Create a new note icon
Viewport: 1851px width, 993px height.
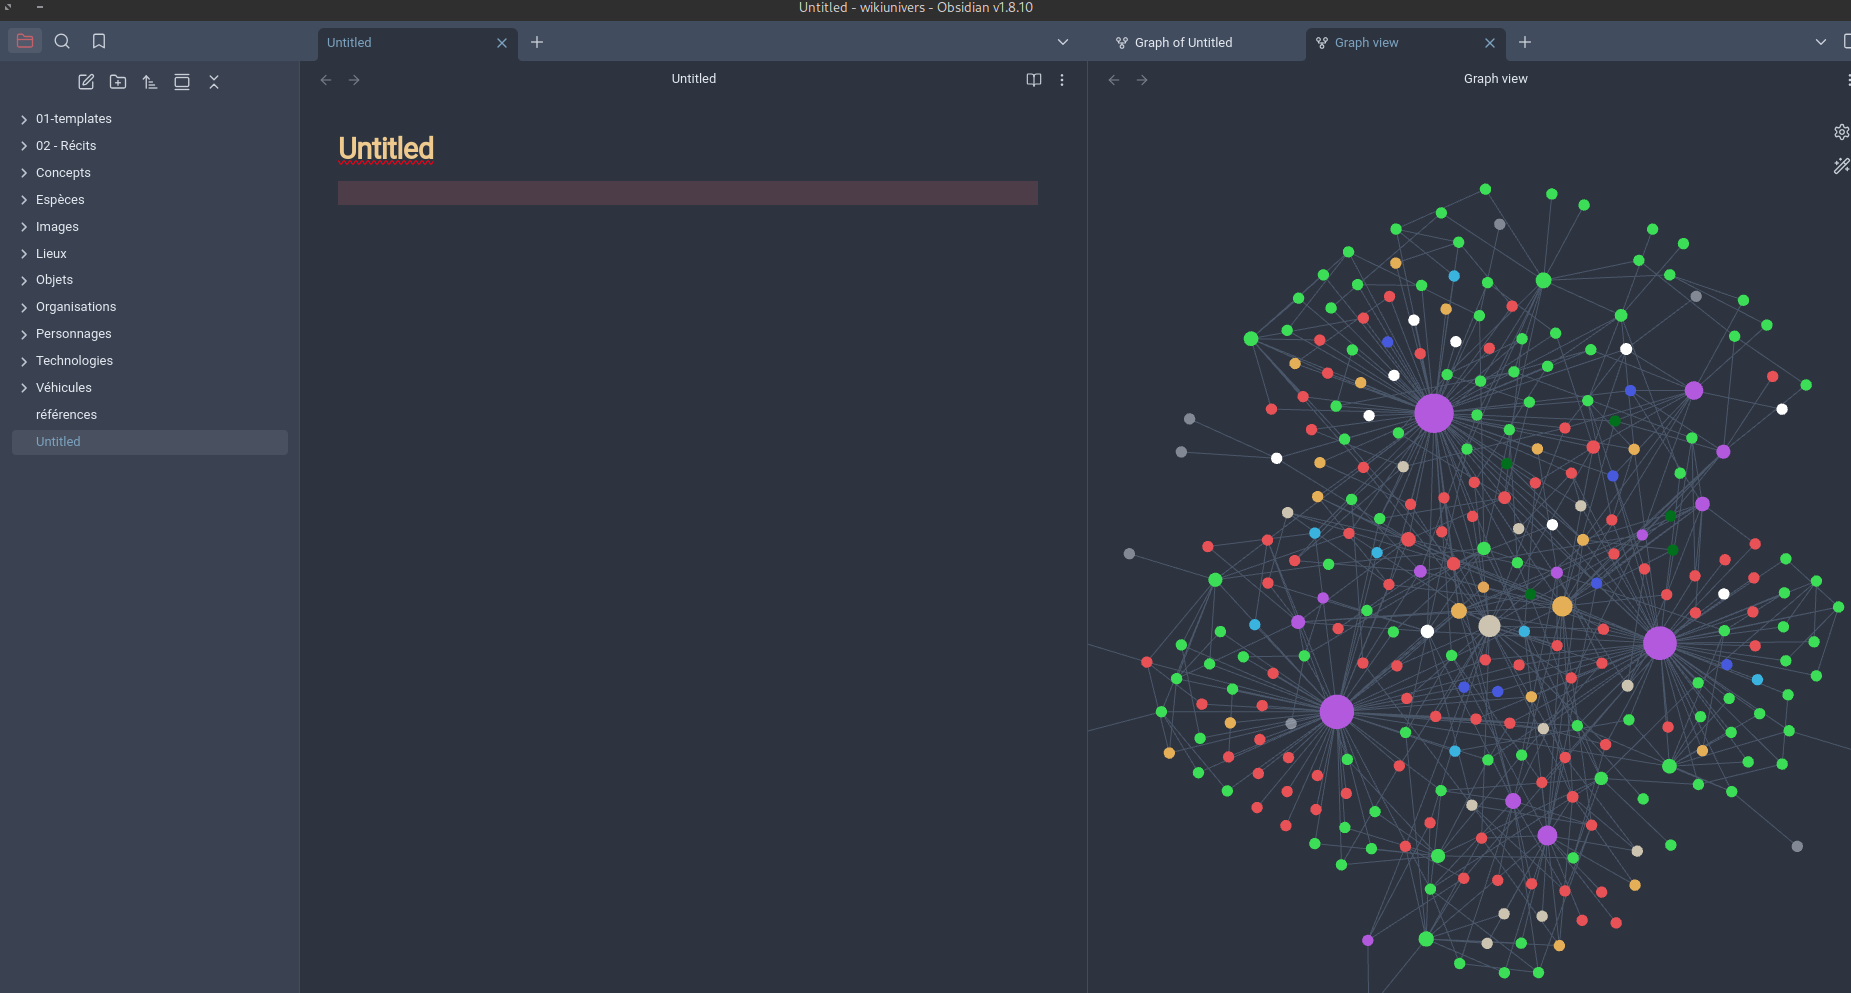click(86, 82)
